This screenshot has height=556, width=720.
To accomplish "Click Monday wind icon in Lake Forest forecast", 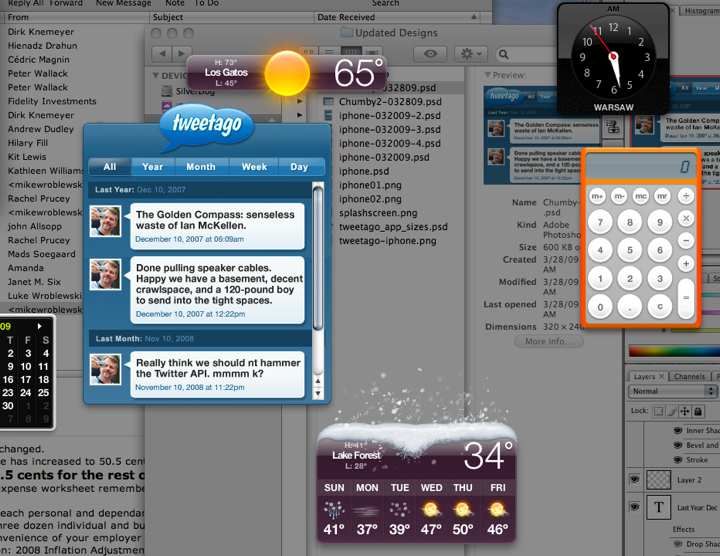I will click(367, 510).
